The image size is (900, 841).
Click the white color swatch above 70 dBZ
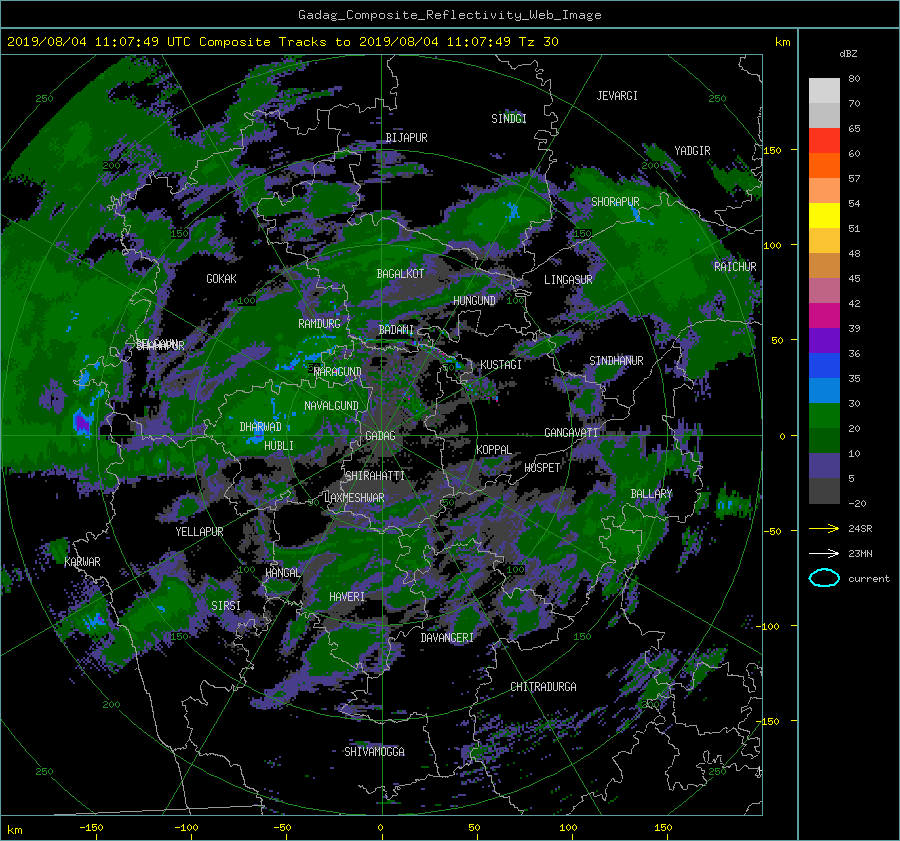824,90
